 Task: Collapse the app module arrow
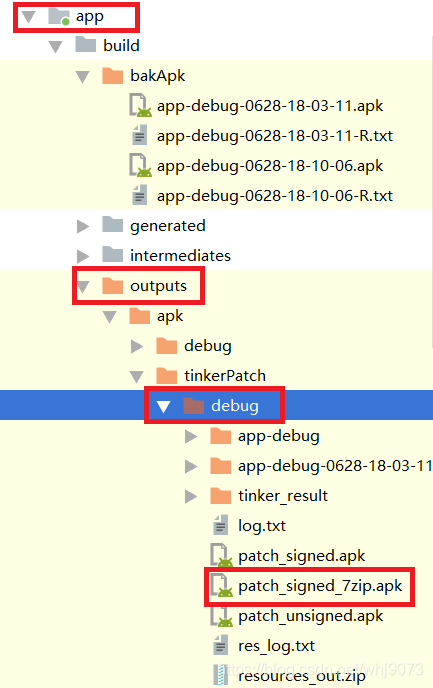pos(29,17)
